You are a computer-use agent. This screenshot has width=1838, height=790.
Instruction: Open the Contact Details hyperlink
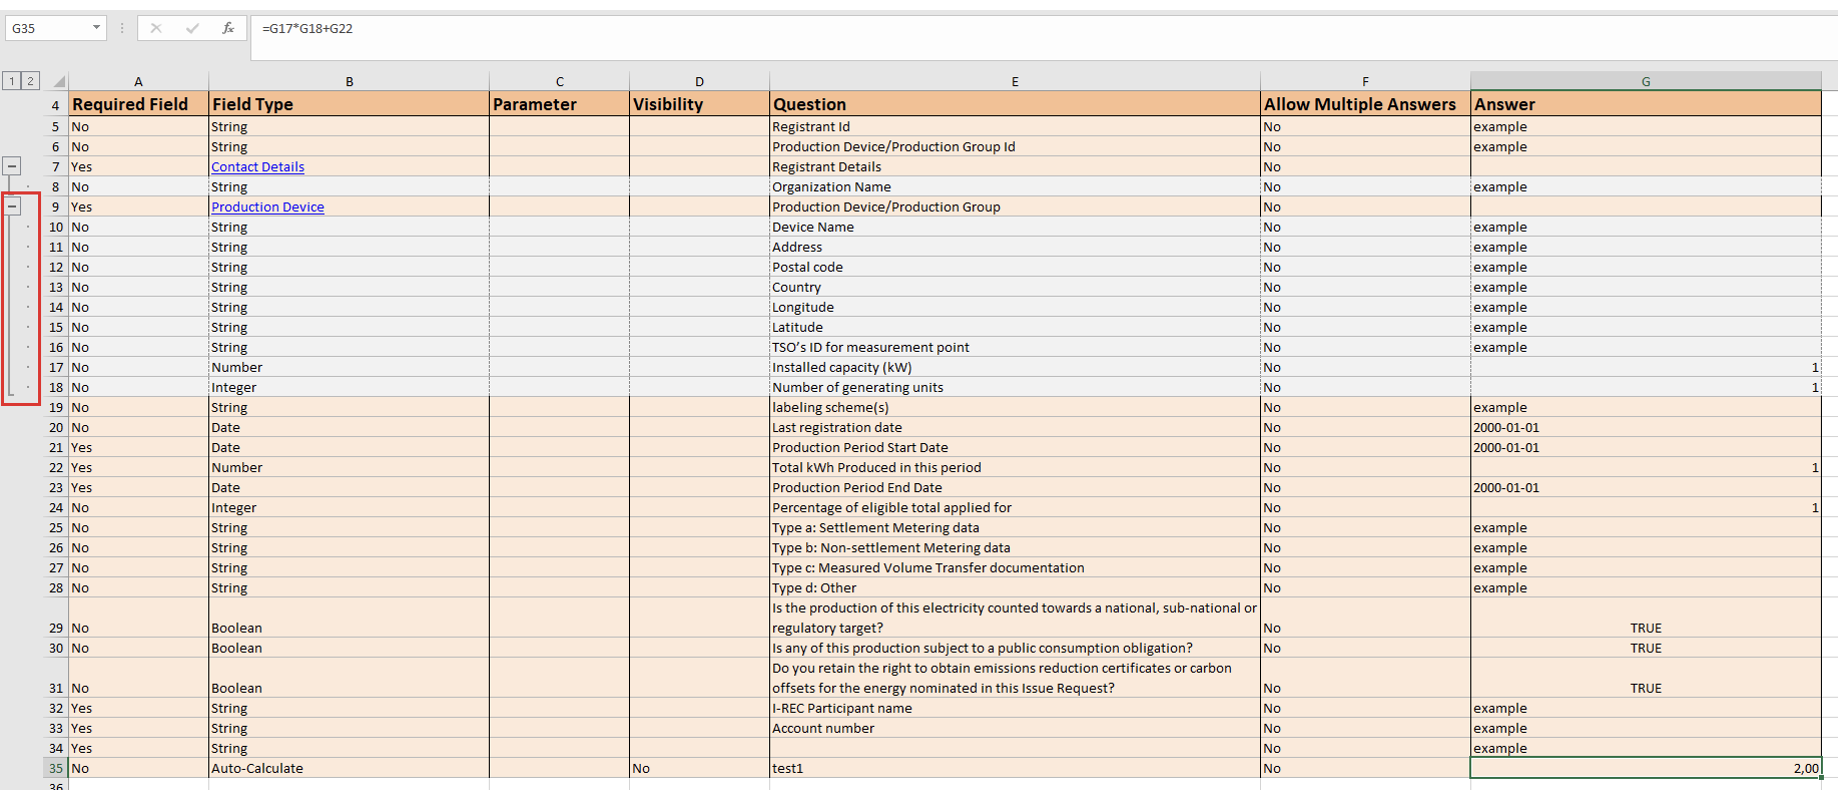(x=257, y=167)
